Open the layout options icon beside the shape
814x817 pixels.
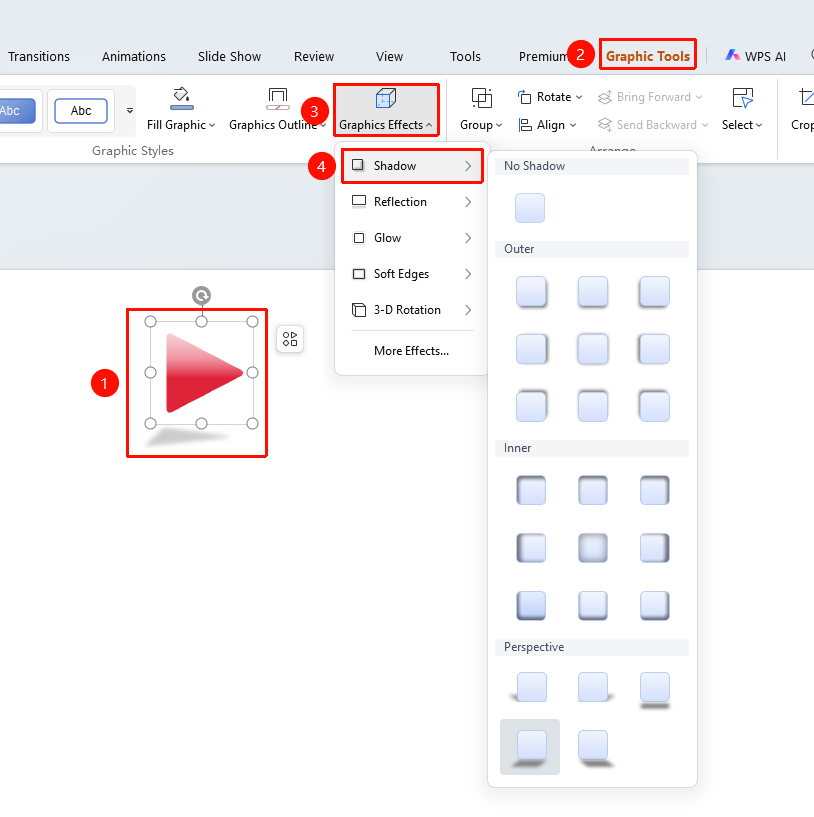tap(290, 339)
